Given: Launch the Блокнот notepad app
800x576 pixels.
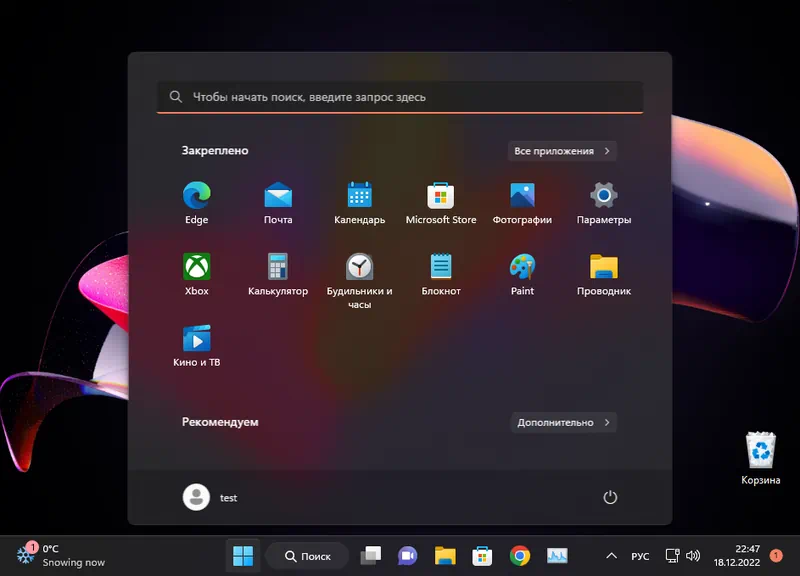Looking at the screenshot, I should click(441, 274).
